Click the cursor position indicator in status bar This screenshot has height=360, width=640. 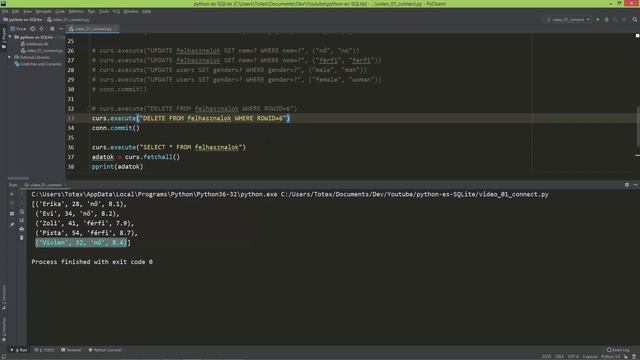pos(546,357)
